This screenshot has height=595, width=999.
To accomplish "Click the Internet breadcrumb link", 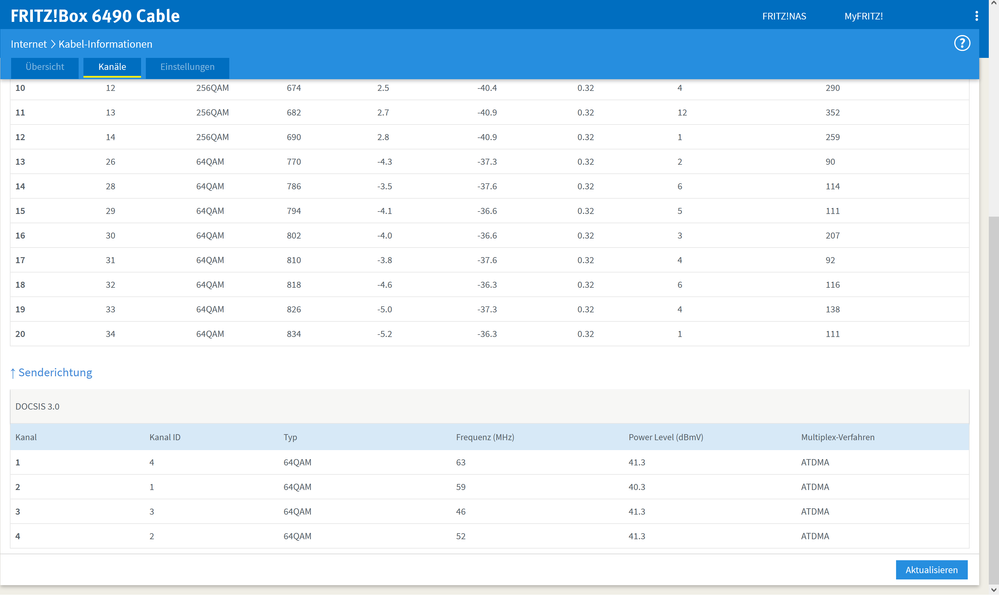I will click(x=29, y=44).
